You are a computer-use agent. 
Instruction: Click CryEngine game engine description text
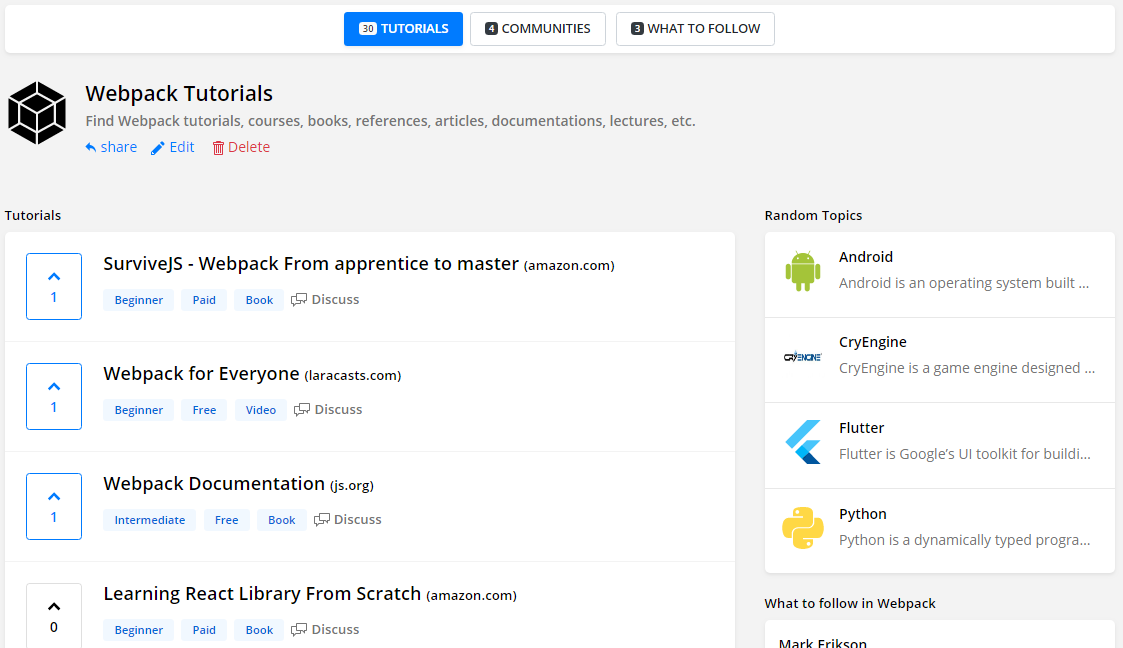(x=967, y=368)
